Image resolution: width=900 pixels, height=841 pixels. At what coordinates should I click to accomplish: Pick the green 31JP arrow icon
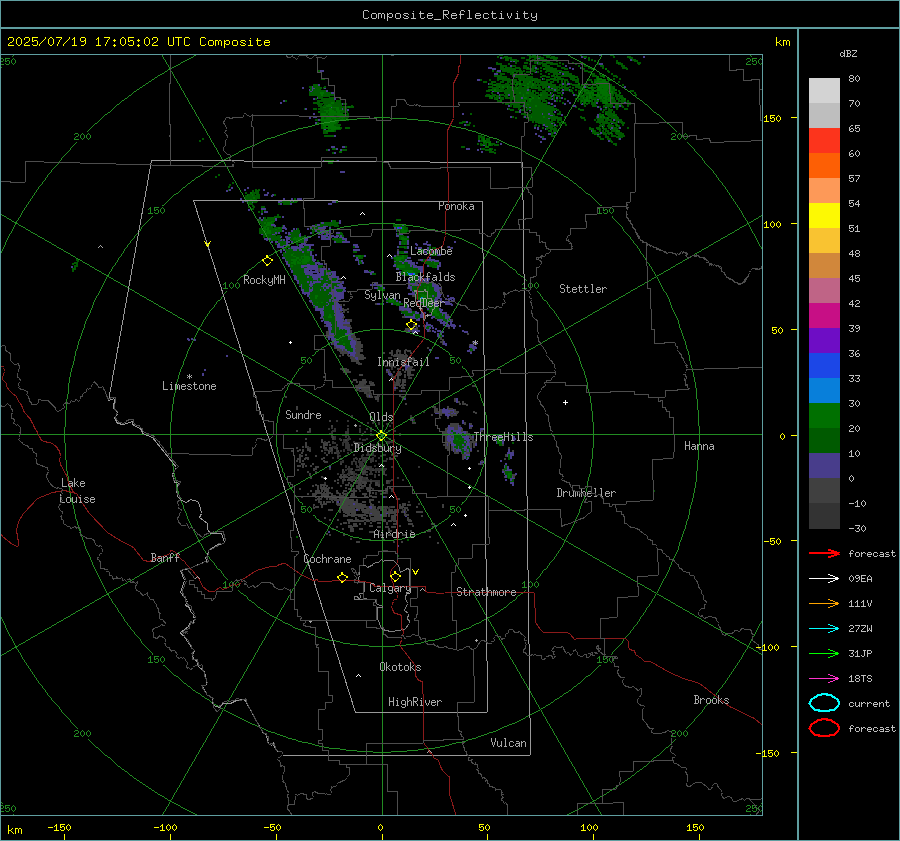[824, 653]
